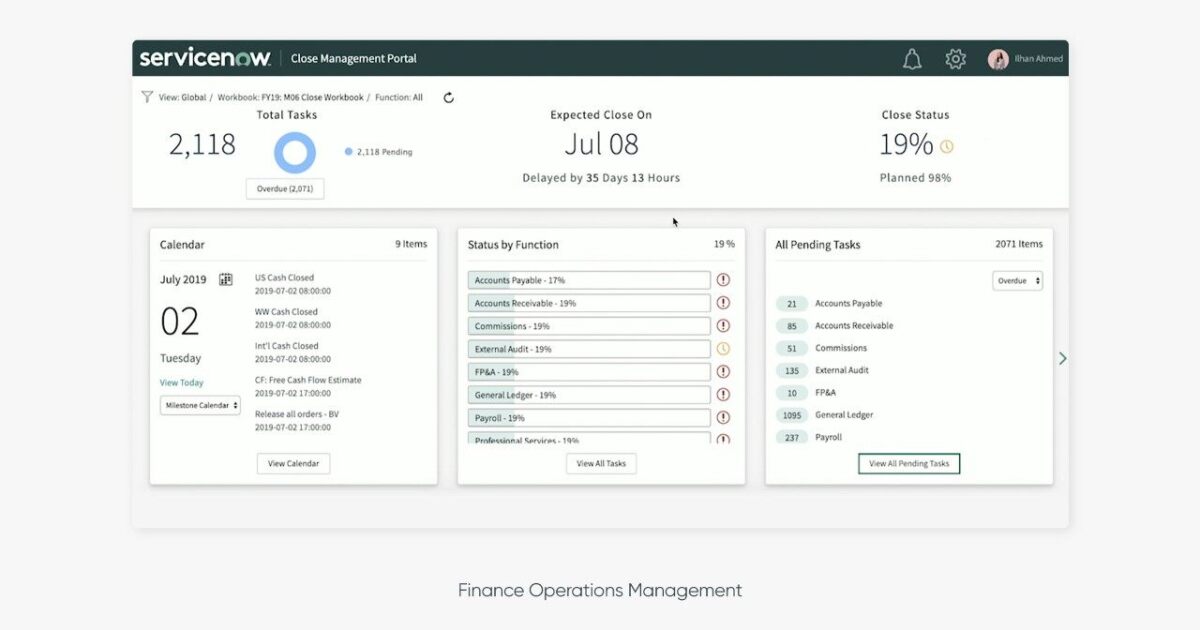Click Ilhan Ahmed's profile avatar
1200x630 pixels.
pyautogui.click(x=1000, y=59)
